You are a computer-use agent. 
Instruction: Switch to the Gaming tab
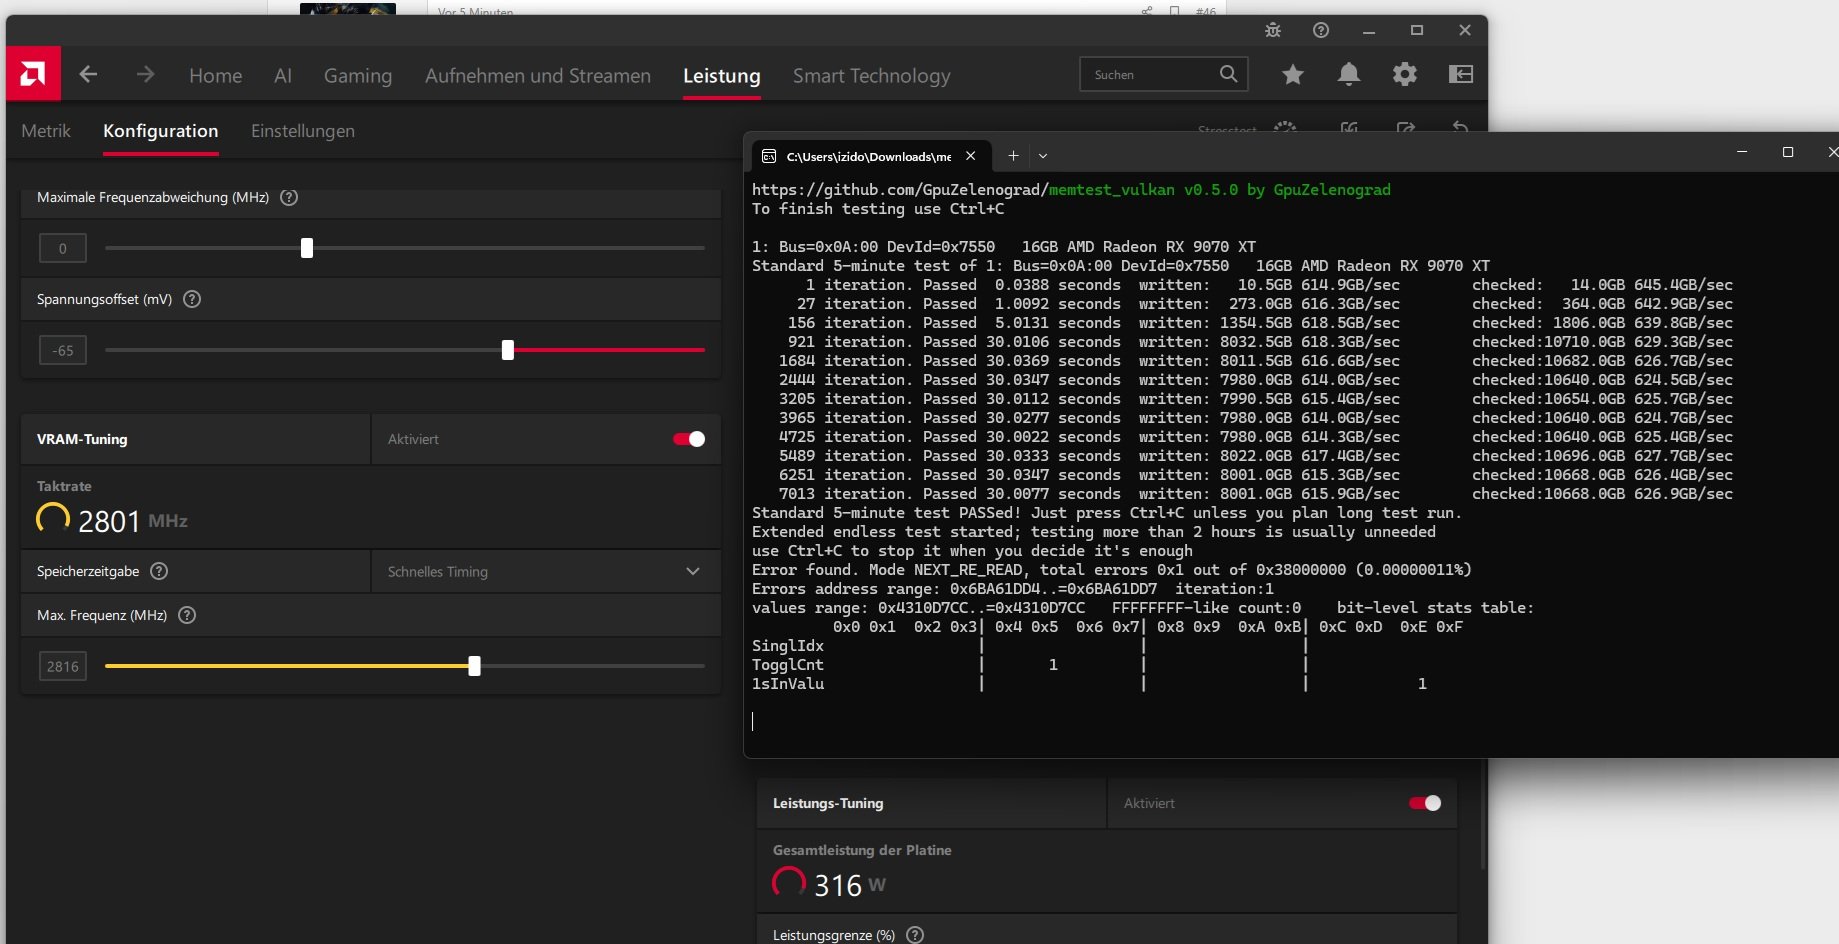click(358, 76)
